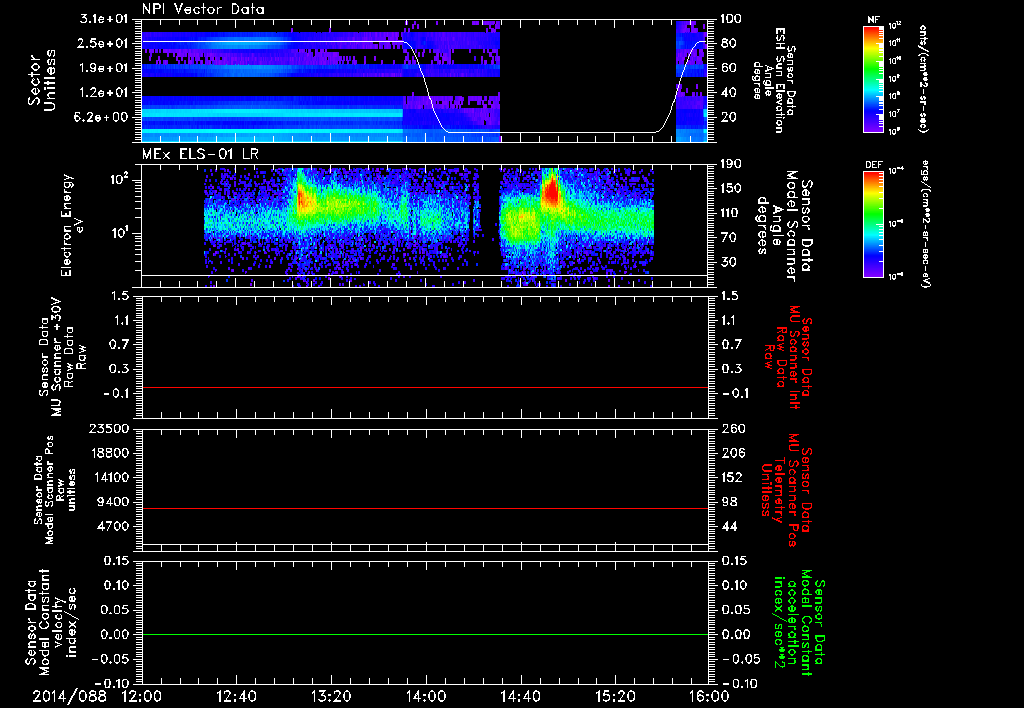Click the 260 telemetry tick label
This screenshot has width=1024, height=708.
point(731,429)
